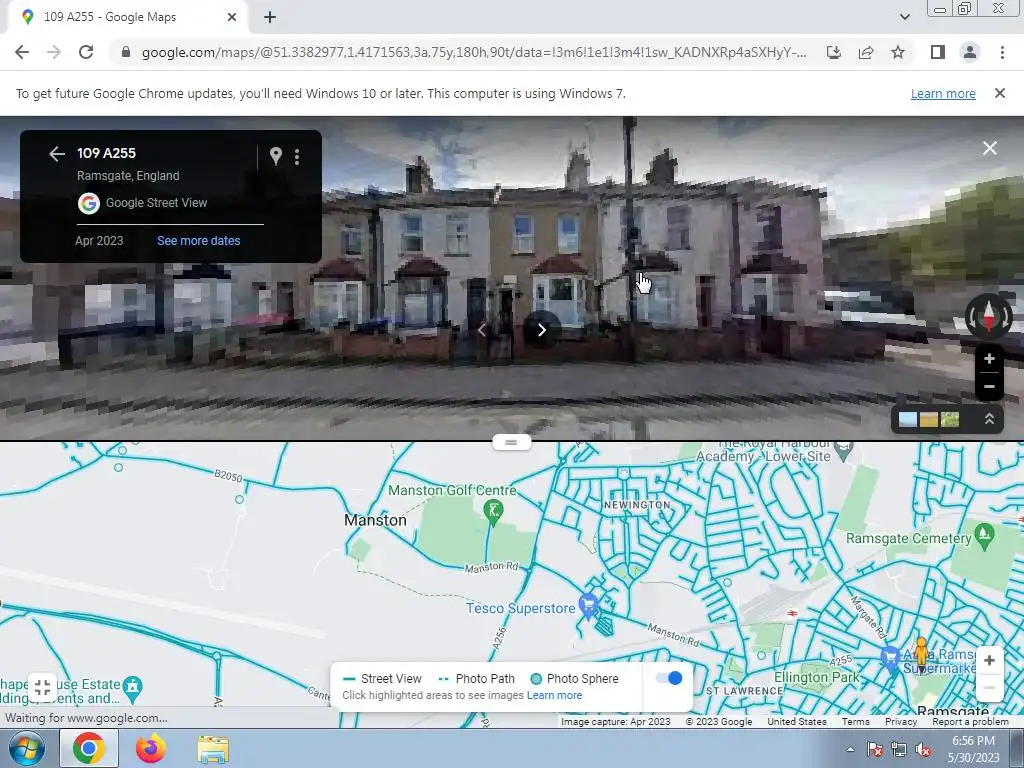Click the muted volume tray icon

[924, 750]
